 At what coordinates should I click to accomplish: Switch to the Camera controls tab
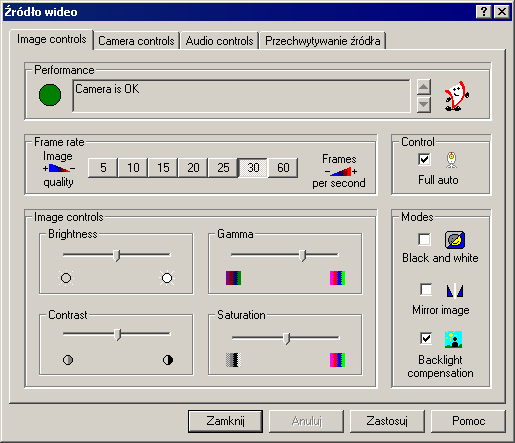136,41
